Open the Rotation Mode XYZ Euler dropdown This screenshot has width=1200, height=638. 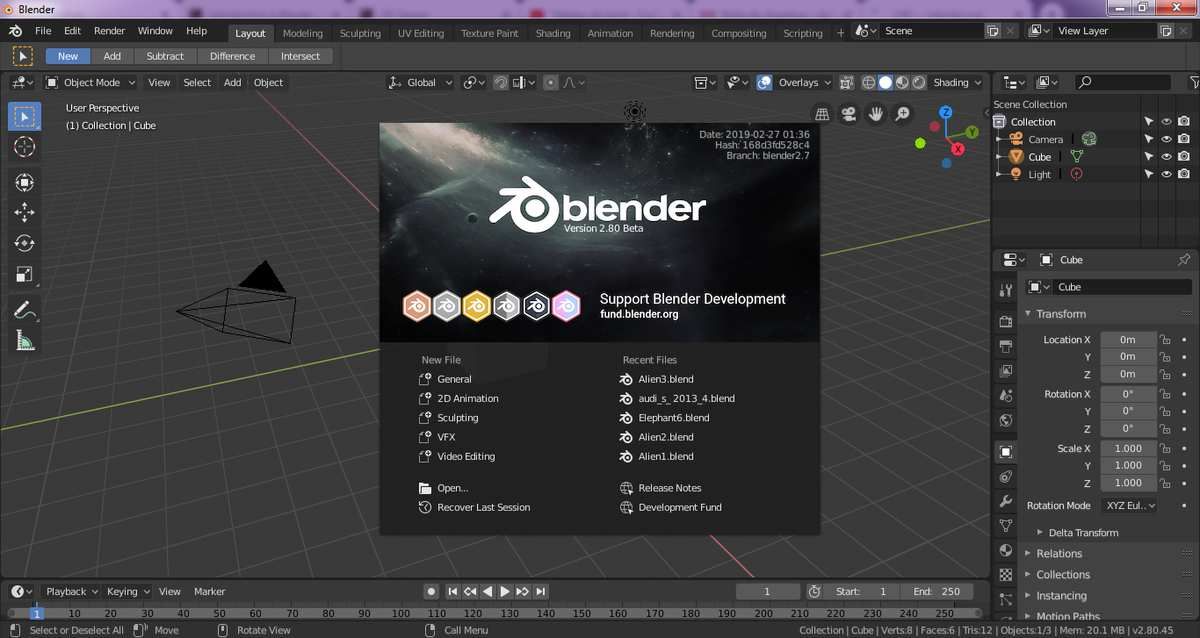[1130, 506]
